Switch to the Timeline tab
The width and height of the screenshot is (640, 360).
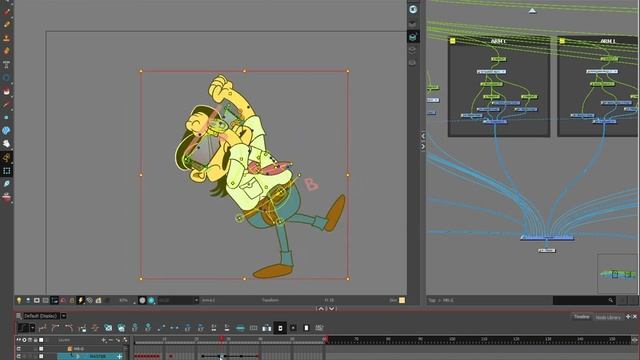[582, 317]
